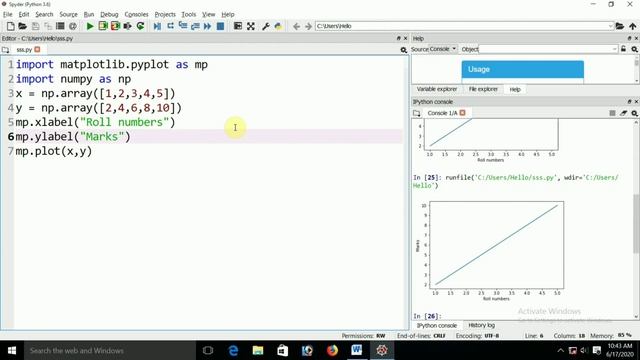Open IPython console options magnifier icon
The image size is (640, 360).
(x=634, y=113)
